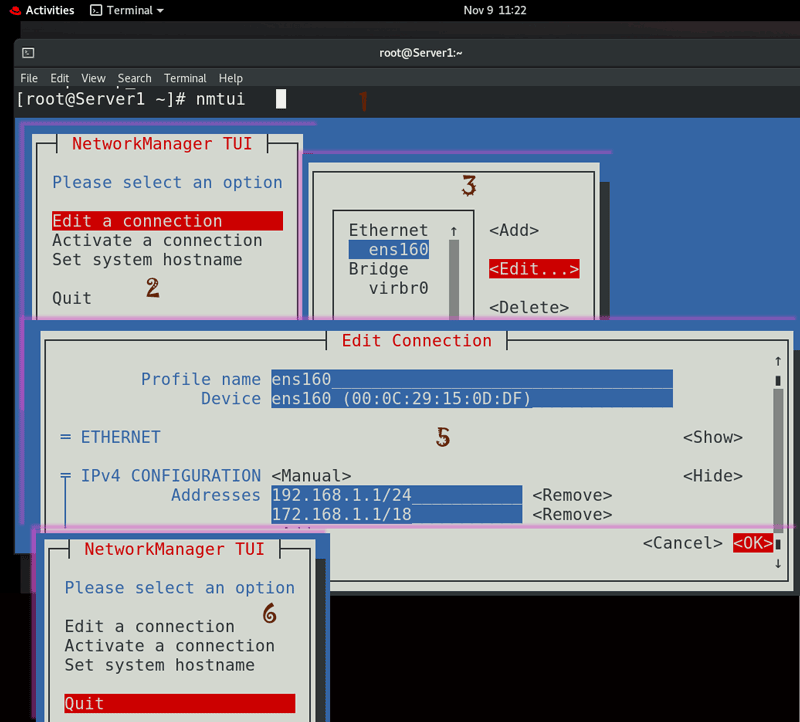Open the Search menu
The width and height of the screenshot is (800, 722).
click(x=135, y=78)
